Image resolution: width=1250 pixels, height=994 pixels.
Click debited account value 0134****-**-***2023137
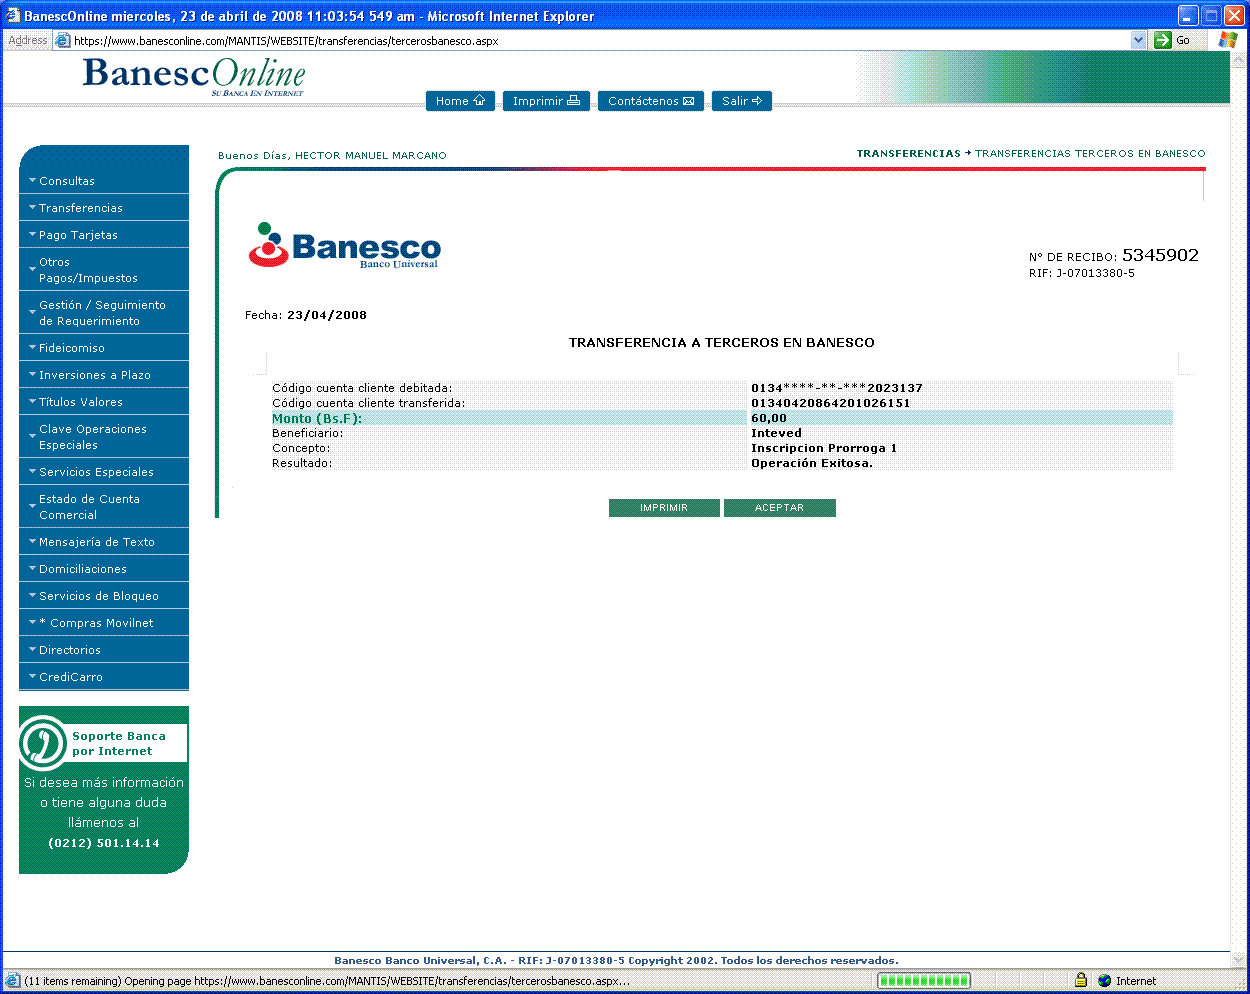(x=837, y=388)
